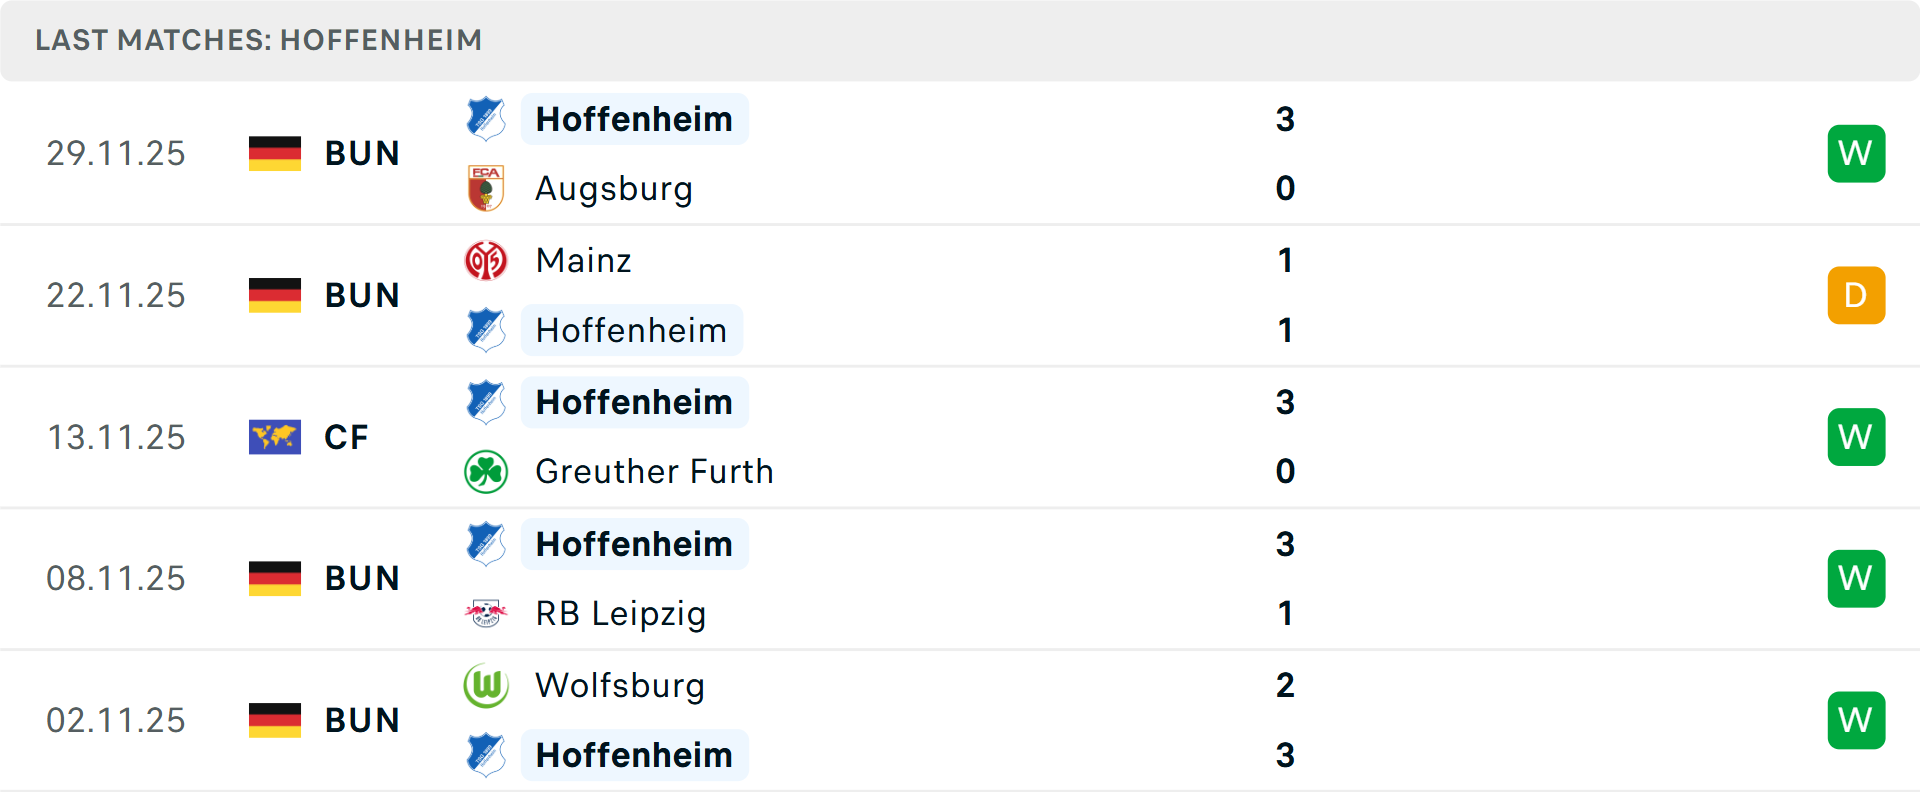This screenshot has height=792, width=1920.
Task: Click Hoffenheim crest in the Augsburg match
Action: pos(486,119)
